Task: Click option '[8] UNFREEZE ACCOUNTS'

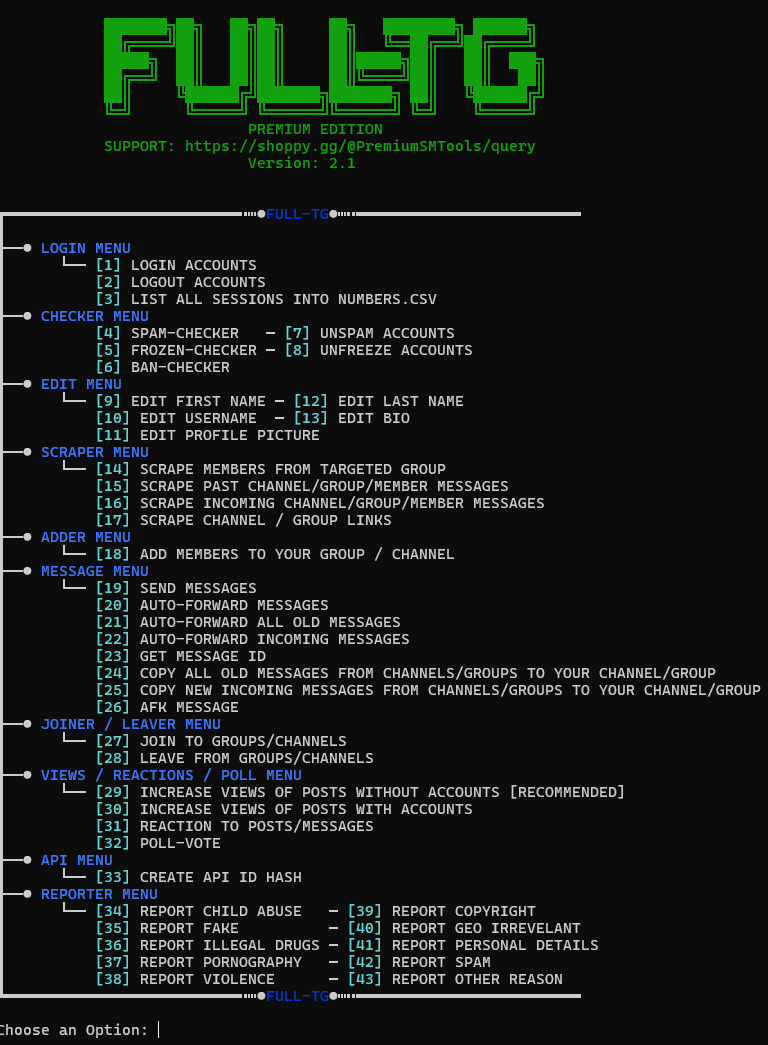Action: point(379,350)
